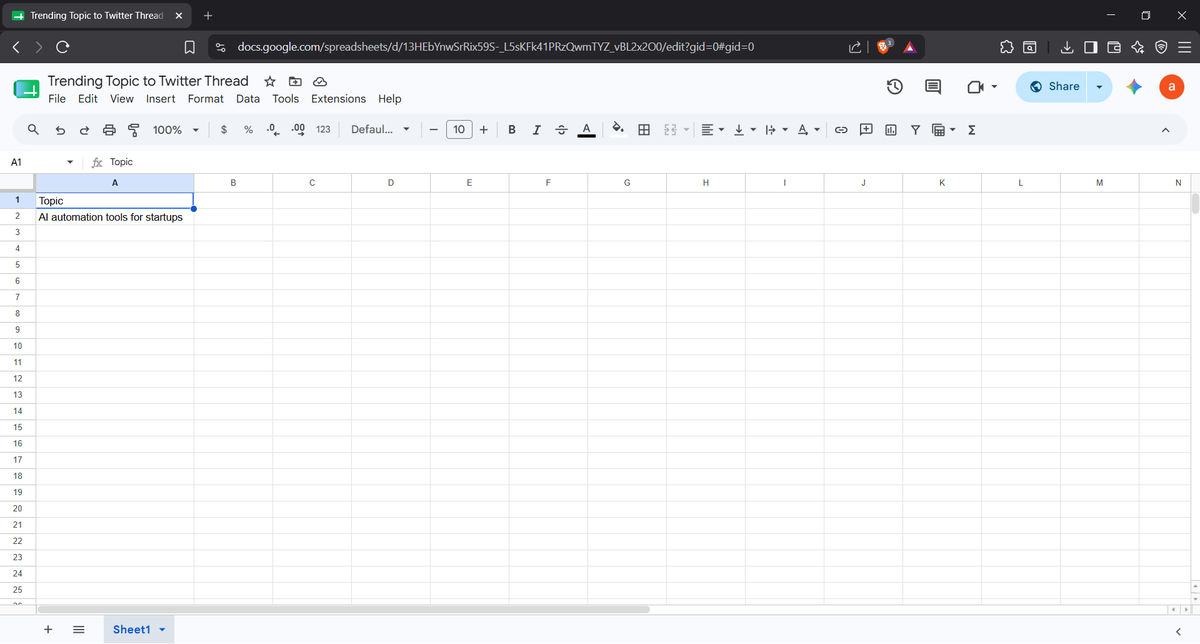Format selection as currency
The width and height of the screenshot is (1200, 644).
point(224,130)
